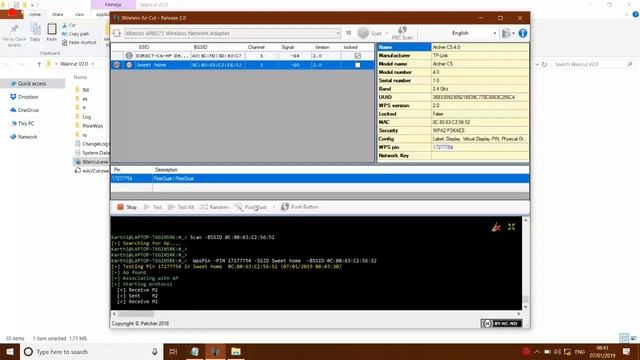Toggle locked checkbox for Sweet home network
The width and height of the screenshot is (640, 360).
point(358,65)
